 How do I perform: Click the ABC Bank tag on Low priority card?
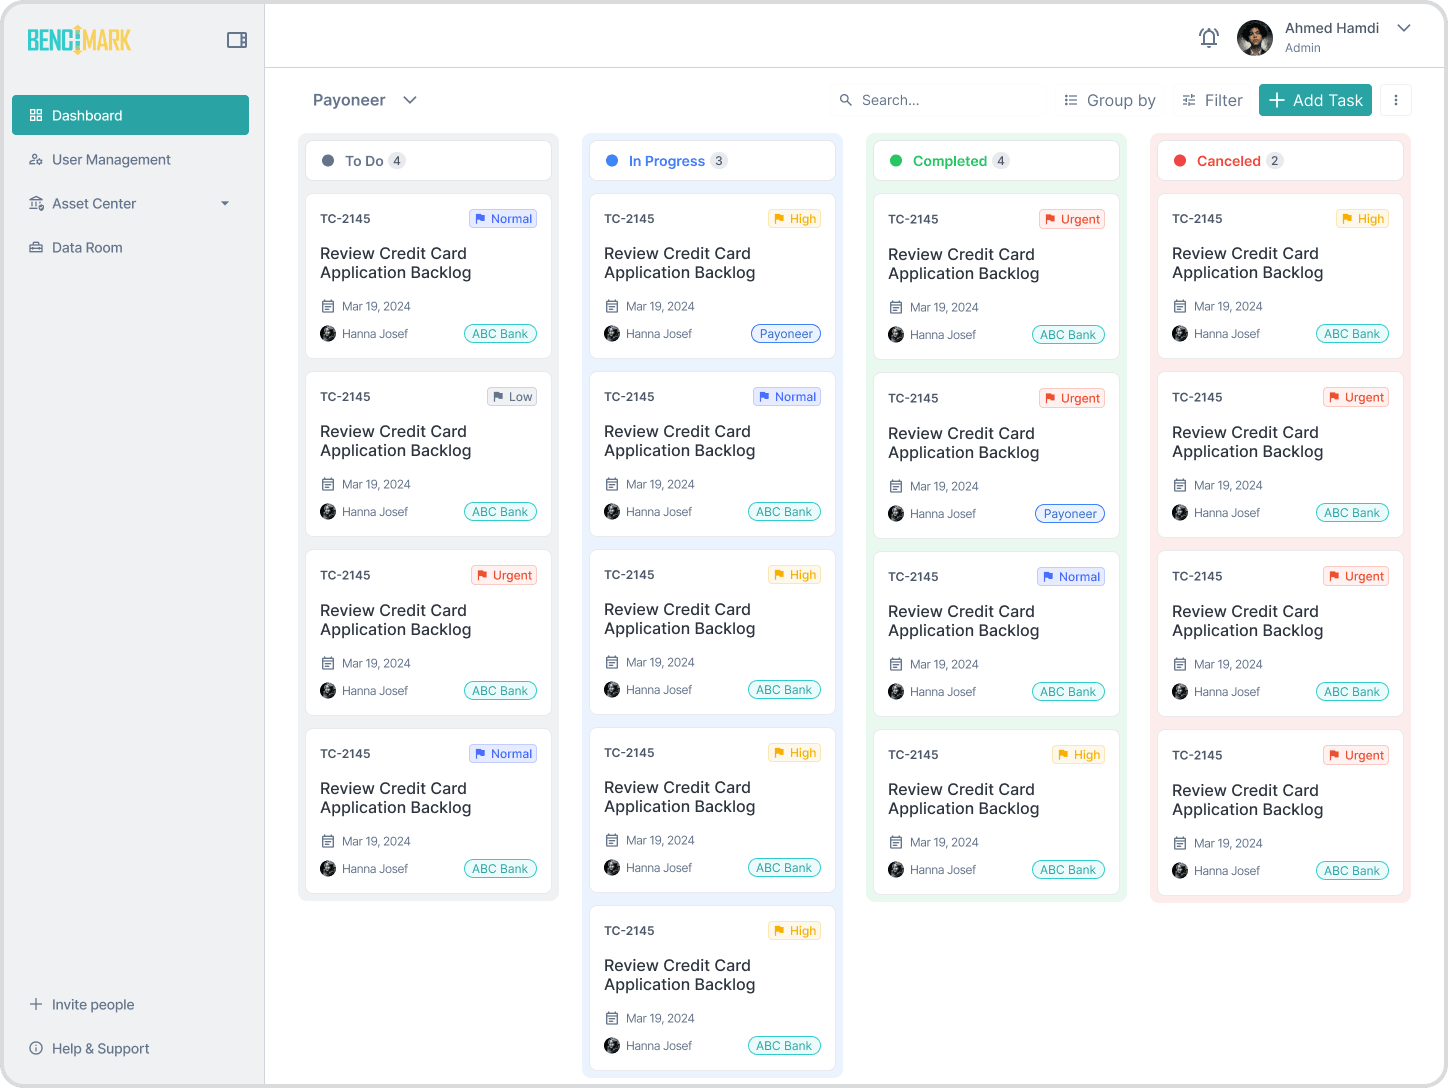[x=500, y=512]
